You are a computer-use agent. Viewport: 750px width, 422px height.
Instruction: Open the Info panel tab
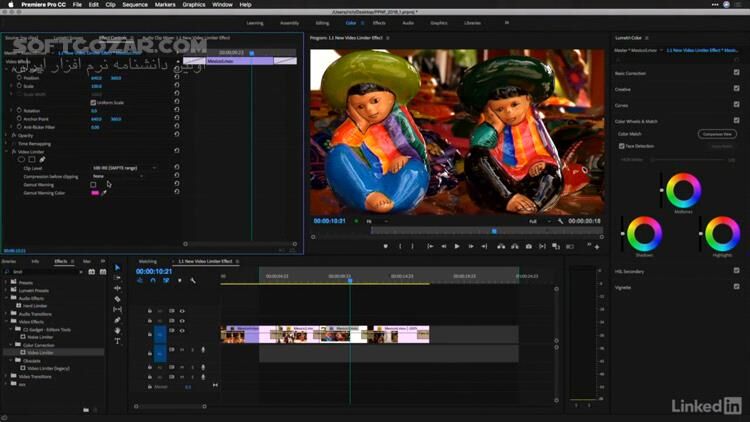pyautogui.click(x=35, y=261)
